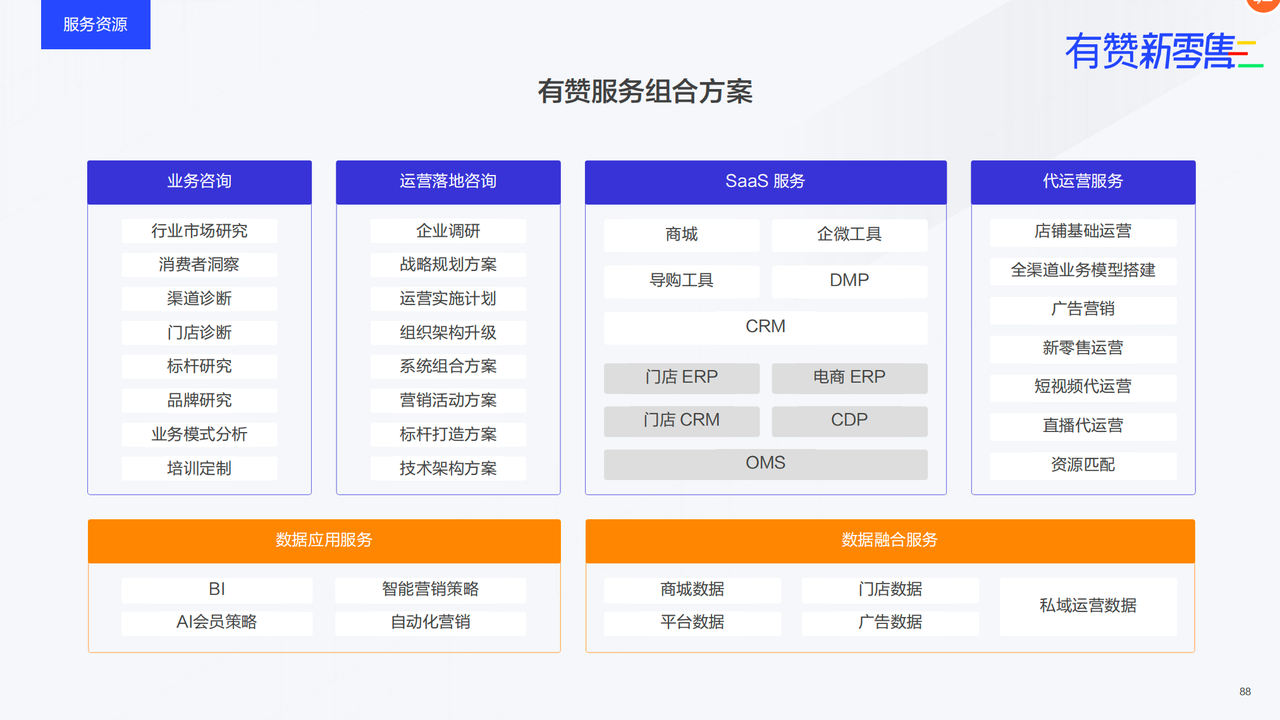Select the 数据融合服务 header
This screenshot has width=1280, height=720.
(890, 540)
